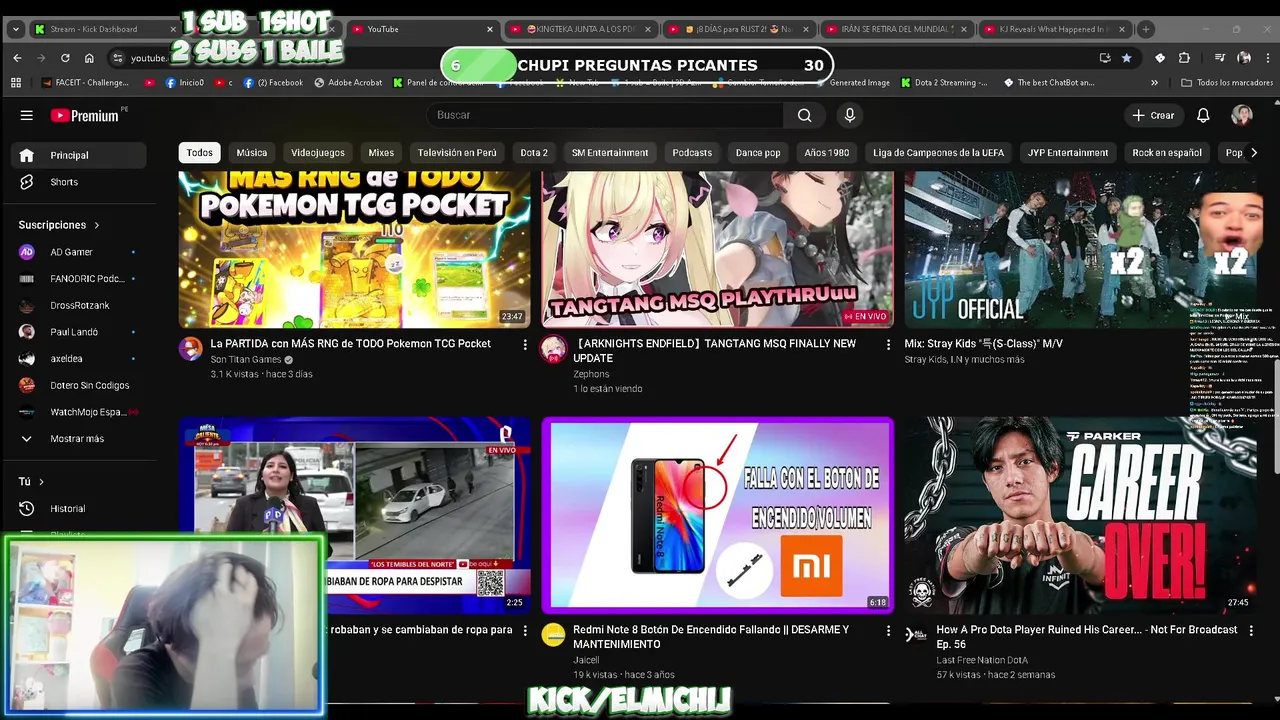The width and height of the screenshot is (1280, 720).
Task: Open Paul Landó subscription channel
Action: coord(80,332)
